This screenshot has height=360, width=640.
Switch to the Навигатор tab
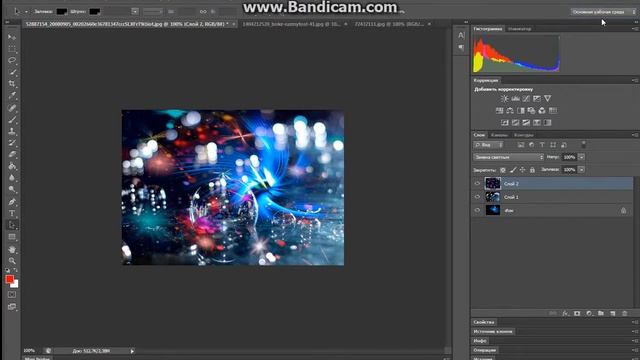(520, 29)
